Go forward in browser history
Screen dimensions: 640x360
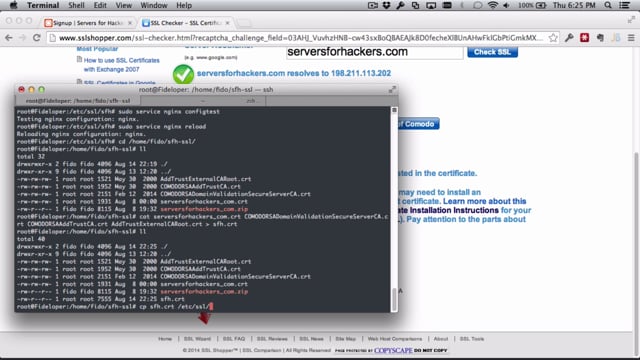click(22, 38)
